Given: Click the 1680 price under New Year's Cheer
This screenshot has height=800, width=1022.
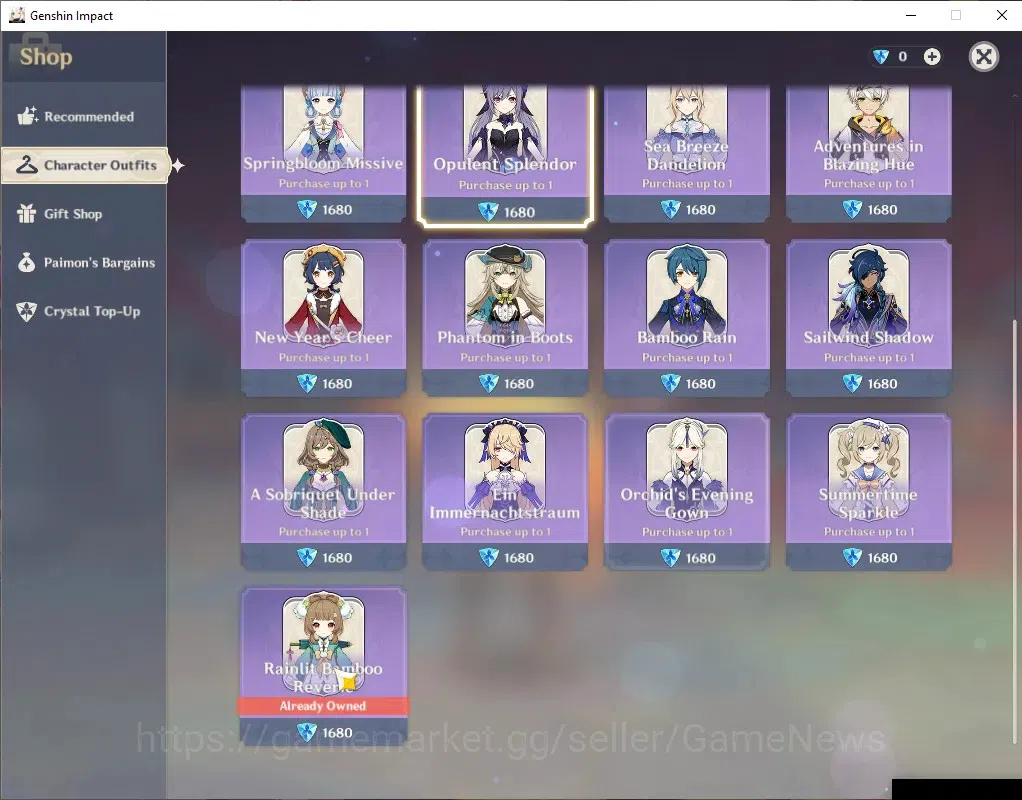Looking at the screenshot, I should coord(325,383).
